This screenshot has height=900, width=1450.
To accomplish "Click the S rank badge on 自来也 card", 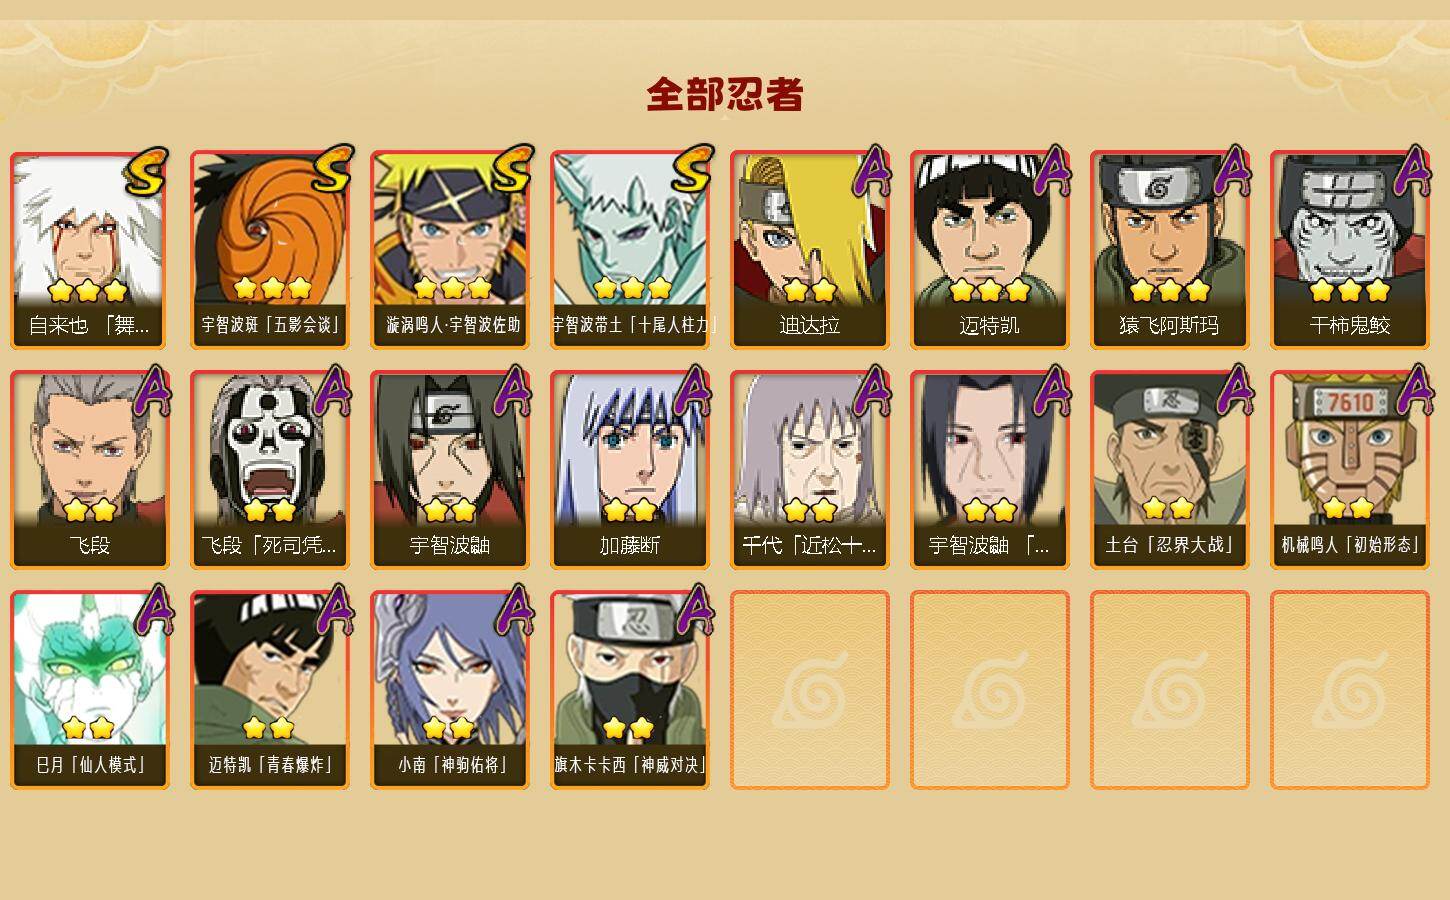I will (x=147, y=170).
